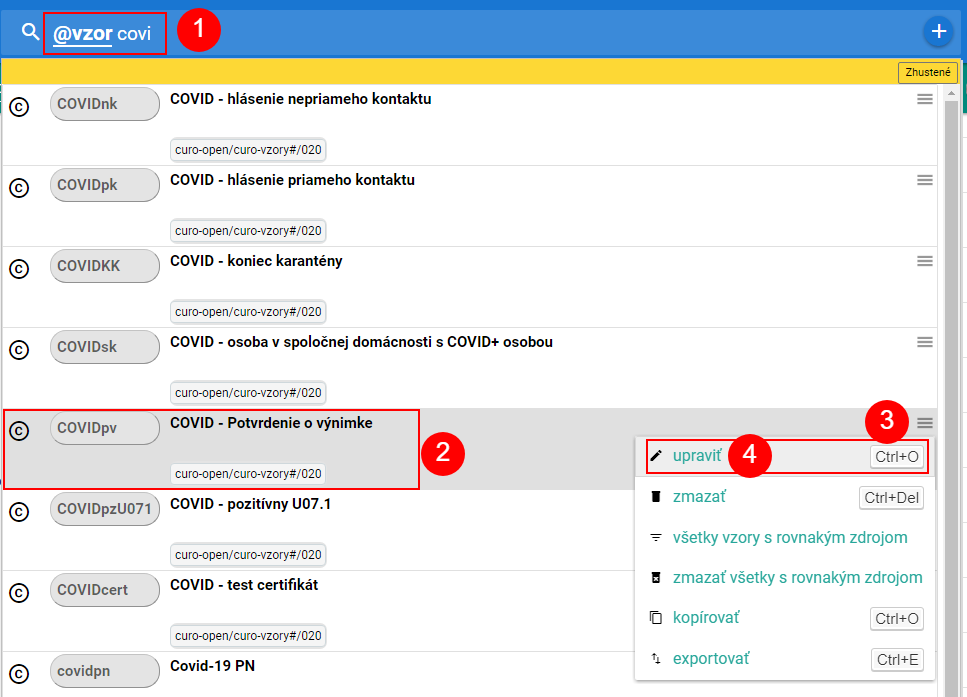The image size is (967, 697).
Task: Click the copyright icon of the COVIDpv row
Action: click(x=19, y=431)
